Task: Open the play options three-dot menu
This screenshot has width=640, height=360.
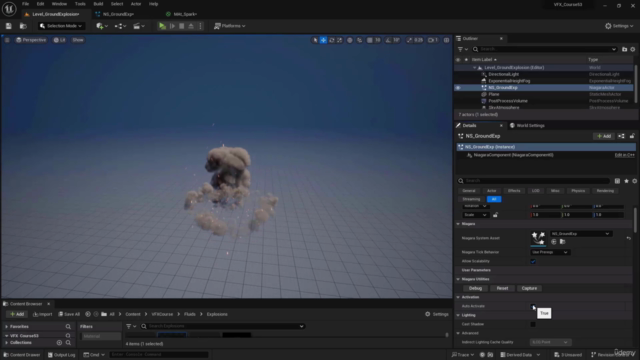Action: 200,26
